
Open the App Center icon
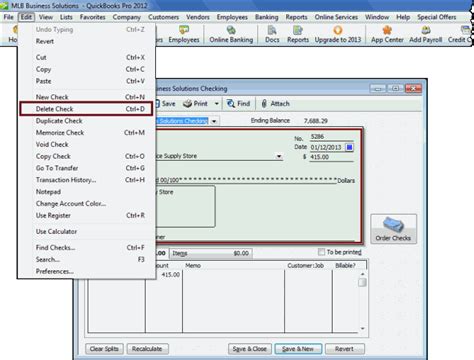387,35
